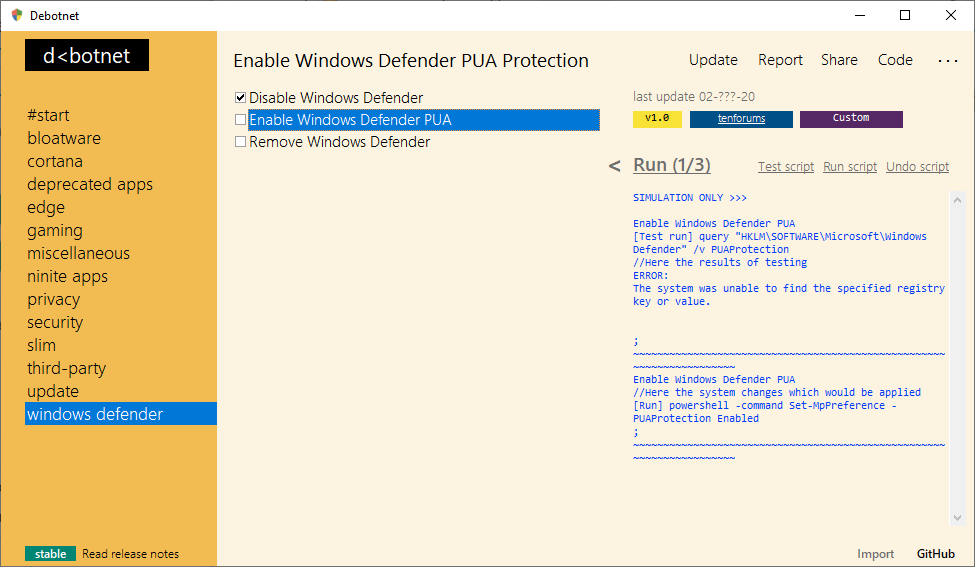The height and width of the screenshot is (567, 975).
Task: Click the page title Enable Windows Defender PUA Protection
Action: (x=411, y=60)
